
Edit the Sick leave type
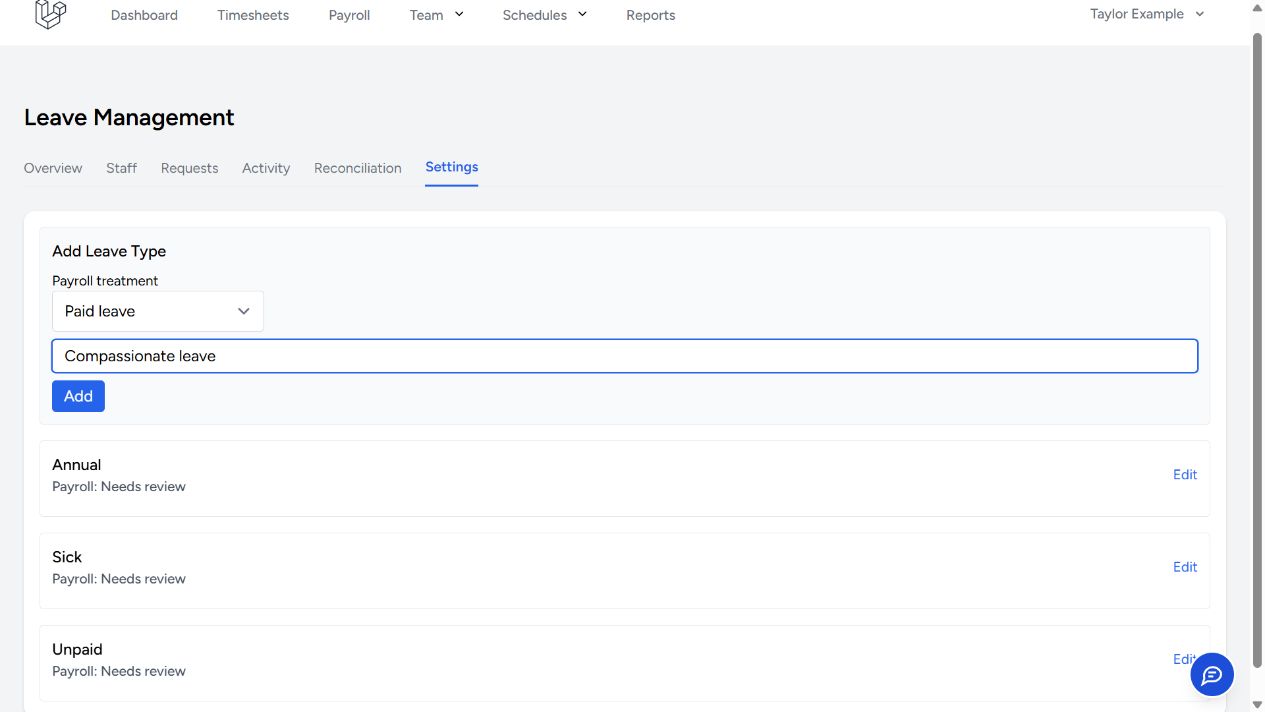point(1185,567)
